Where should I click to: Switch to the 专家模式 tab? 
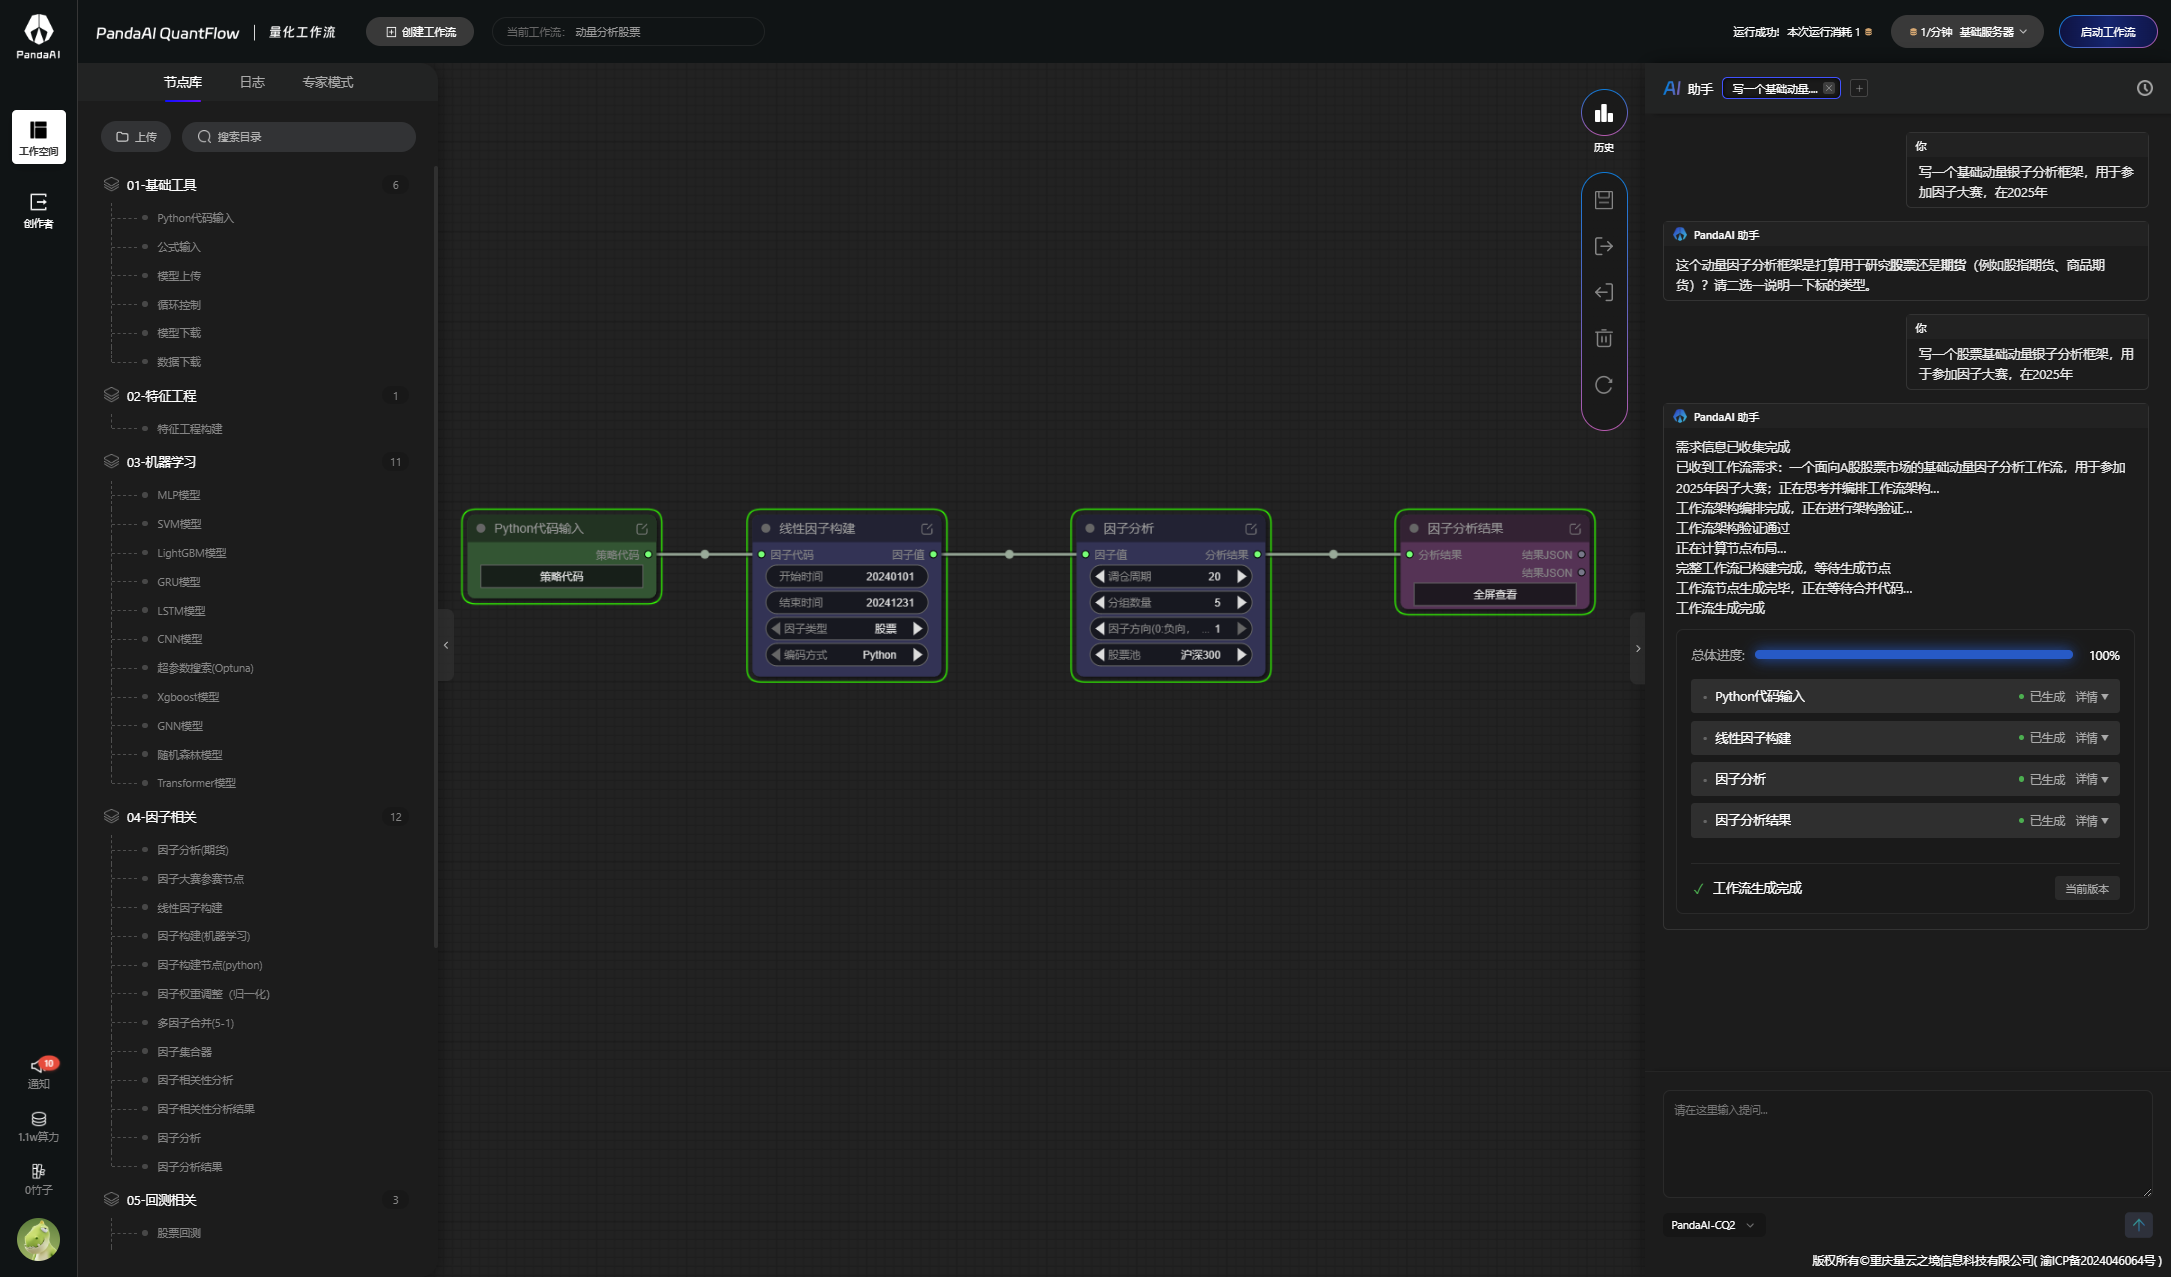tap(327, 82)
